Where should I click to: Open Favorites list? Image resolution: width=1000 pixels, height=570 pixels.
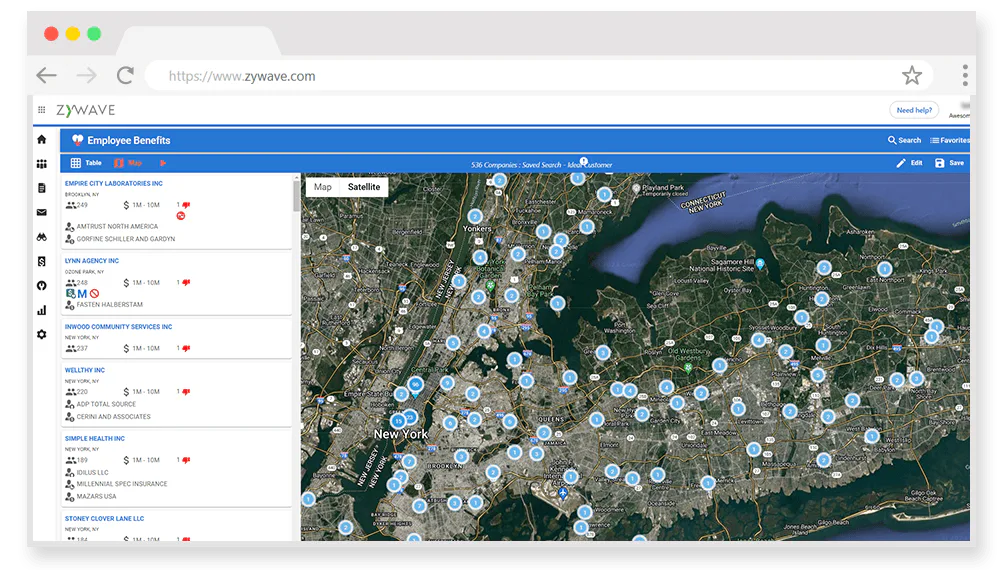(x=950, y=140)
